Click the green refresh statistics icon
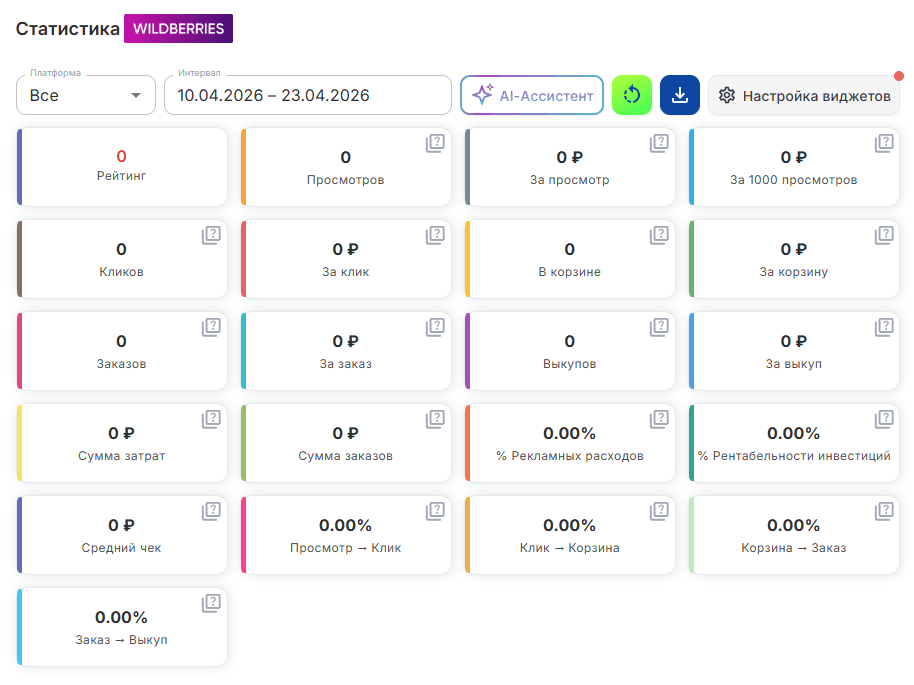914x685 pixels. coord(632,95)
